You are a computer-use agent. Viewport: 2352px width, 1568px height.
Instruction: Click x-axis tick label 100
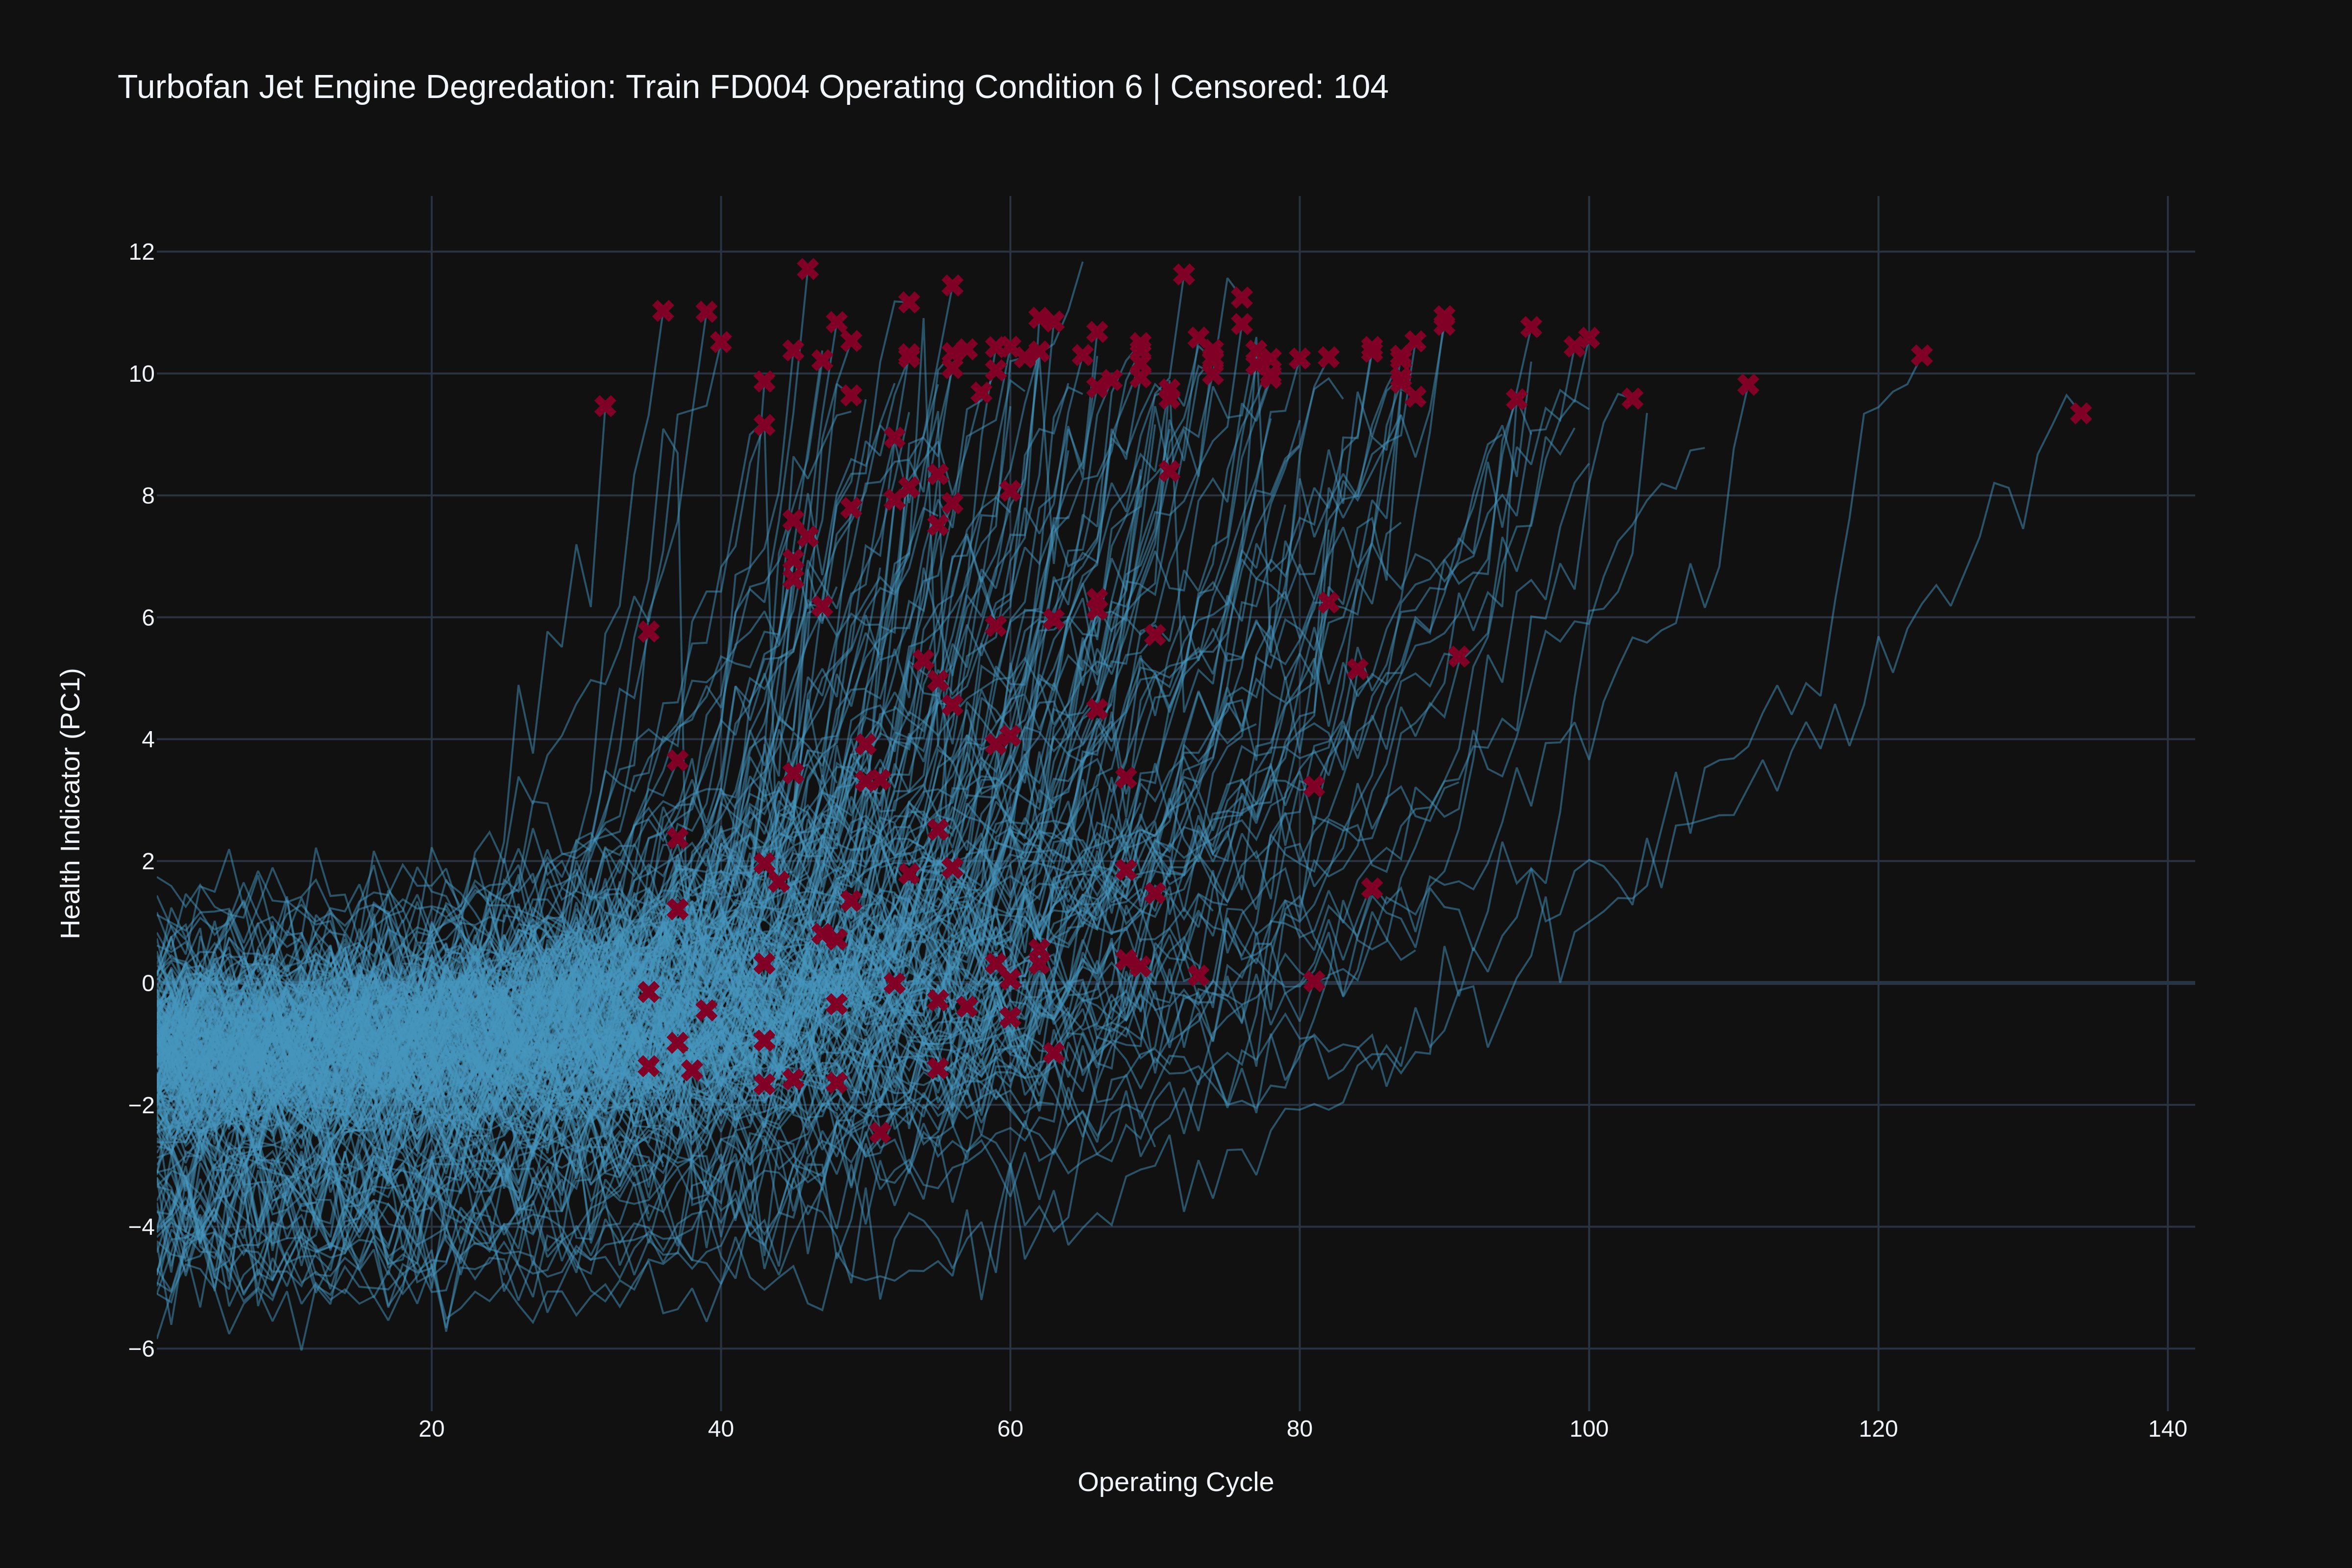coord(1589,1429)
